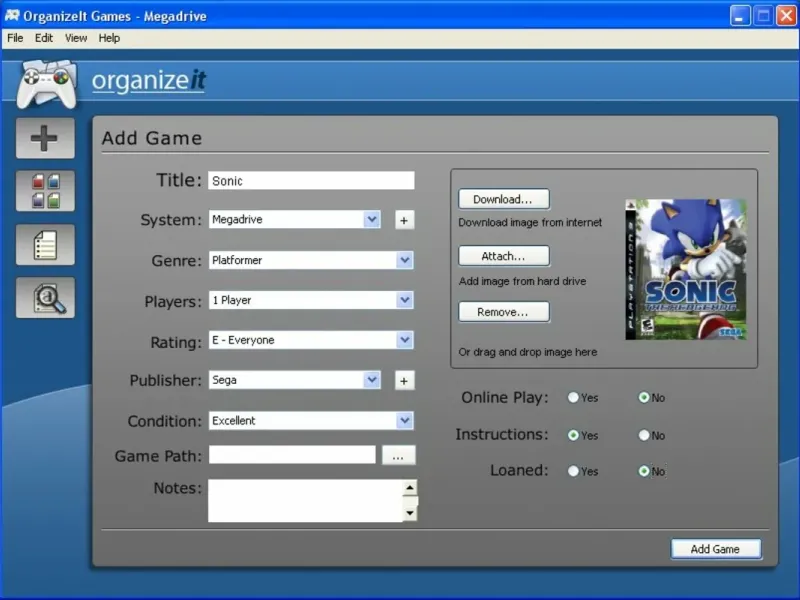Open the game collection grid sidebar icon
Screen dimensions: 800x600
point(45,191)
